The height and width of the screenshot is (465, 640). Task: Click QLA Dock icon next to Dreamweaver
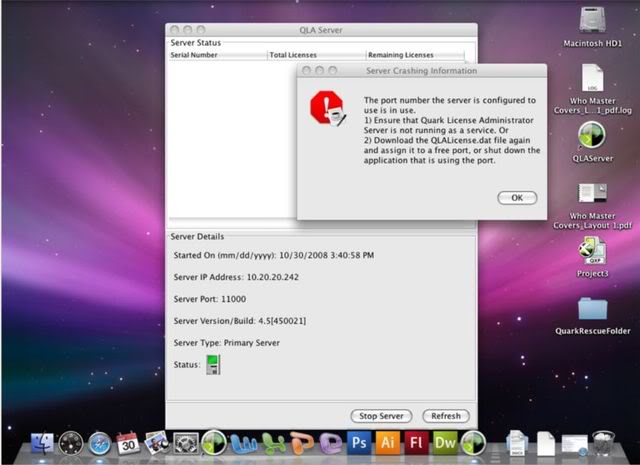point(473,443)
